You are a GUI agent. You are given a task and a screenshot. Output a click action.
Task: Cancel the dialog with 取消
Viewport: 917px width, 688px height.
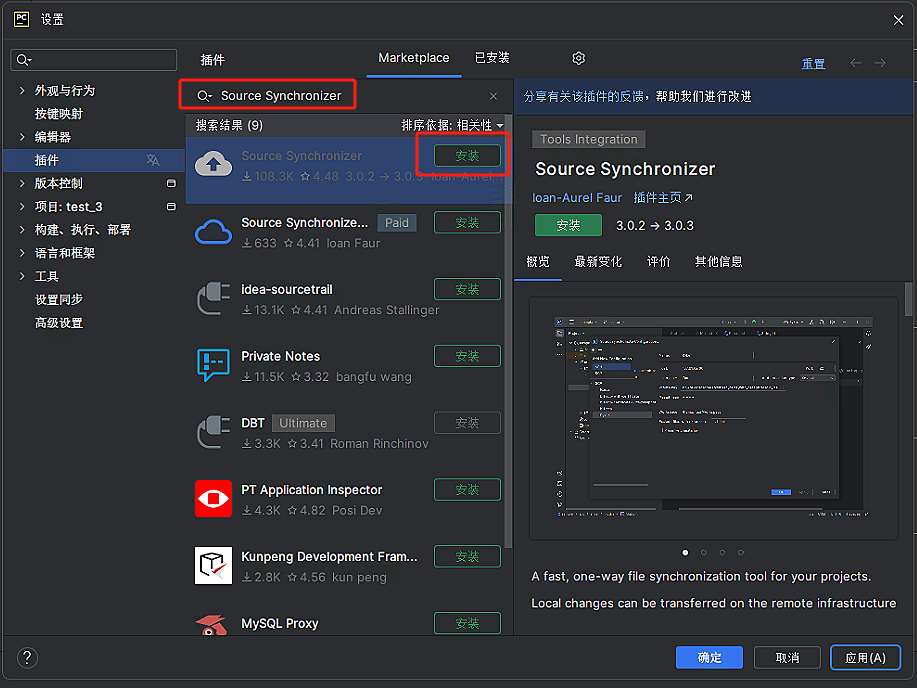tap(787, 658)
